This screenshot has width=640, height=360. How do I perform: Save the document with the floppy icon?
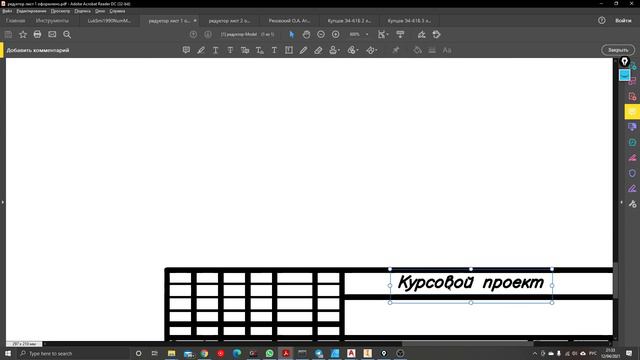[x=8, y=35]
